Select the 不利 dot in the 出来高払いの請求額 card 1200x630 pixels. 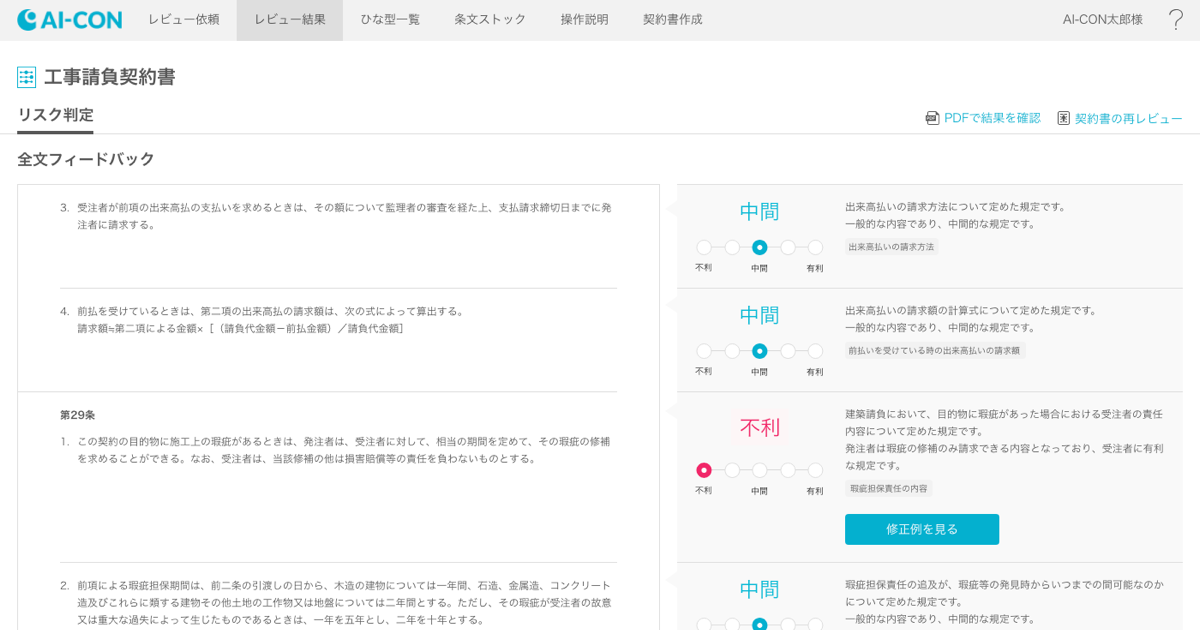click(x=704, y=351)
